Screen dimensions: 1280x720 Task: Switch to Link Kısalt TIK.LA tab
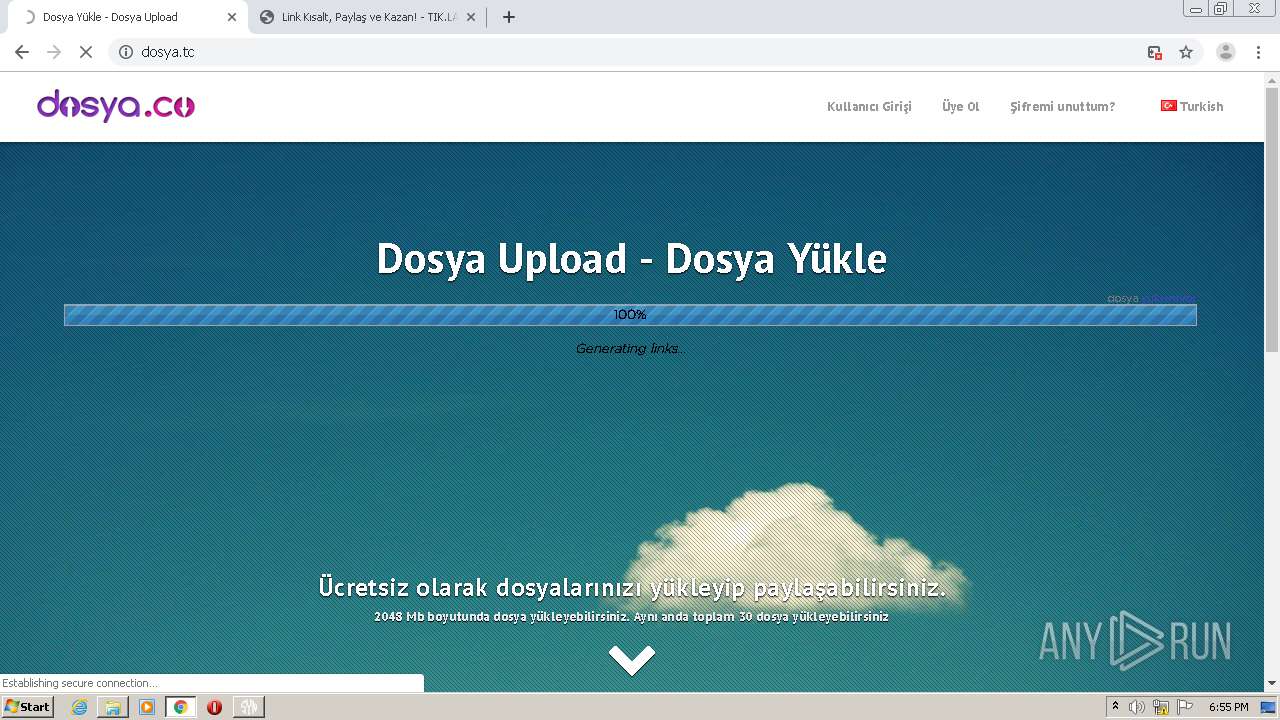(x=367, y=17)
